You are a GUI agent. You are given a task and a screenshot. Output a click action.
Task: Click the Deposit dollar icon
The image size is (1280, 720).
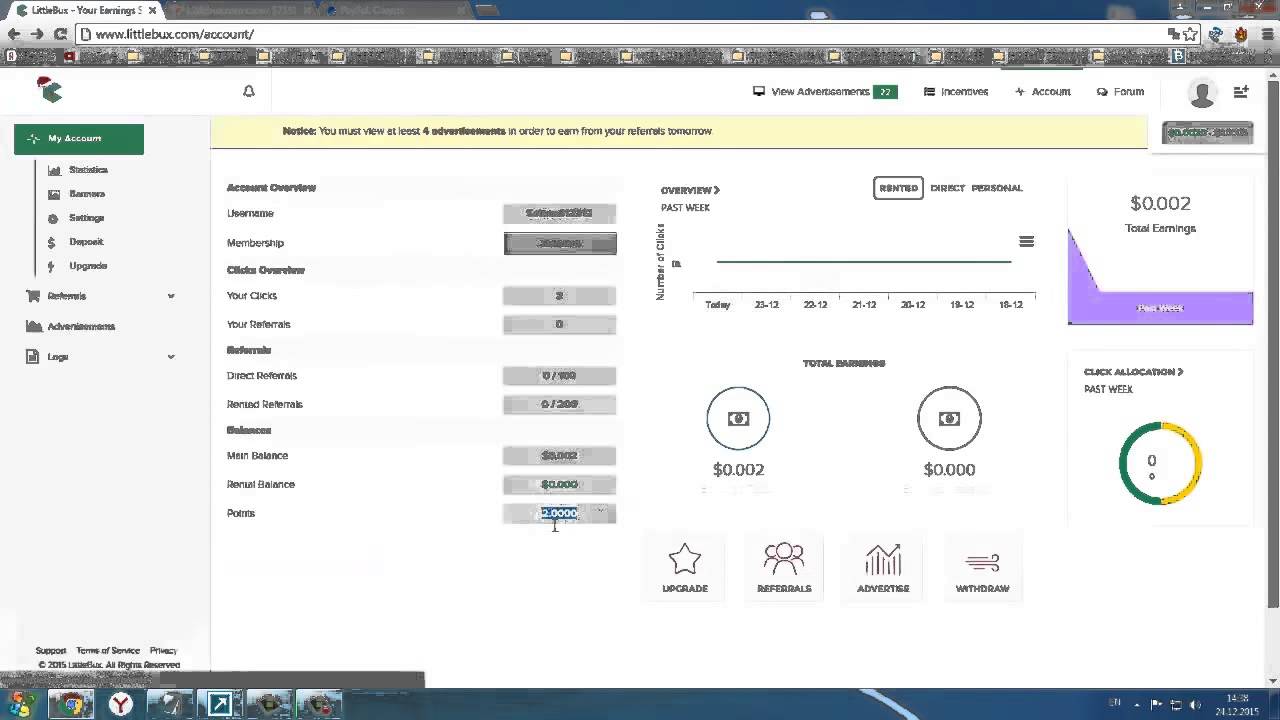point(51,242)
